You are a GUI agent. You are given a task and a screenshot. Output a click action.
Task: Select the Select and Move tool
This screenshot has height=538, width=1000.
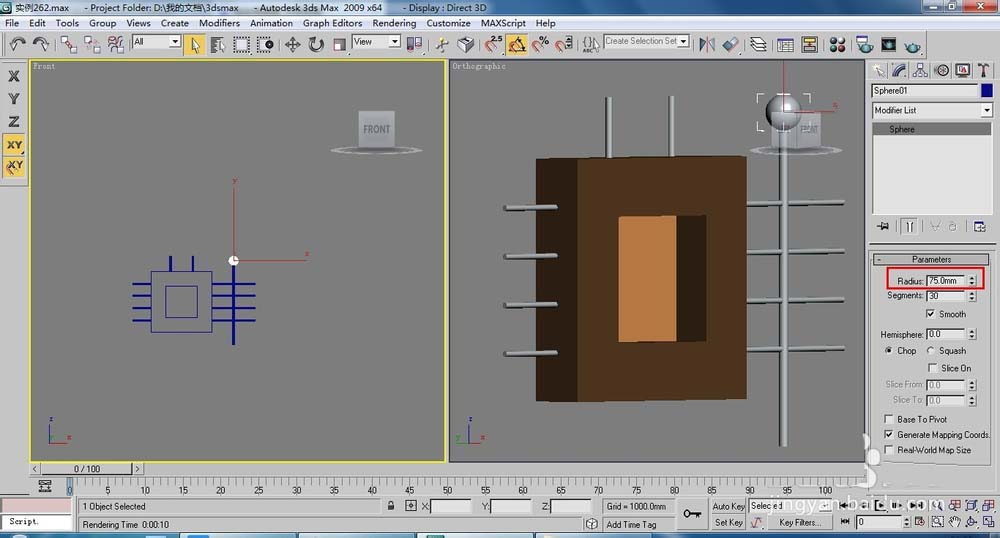293,44
